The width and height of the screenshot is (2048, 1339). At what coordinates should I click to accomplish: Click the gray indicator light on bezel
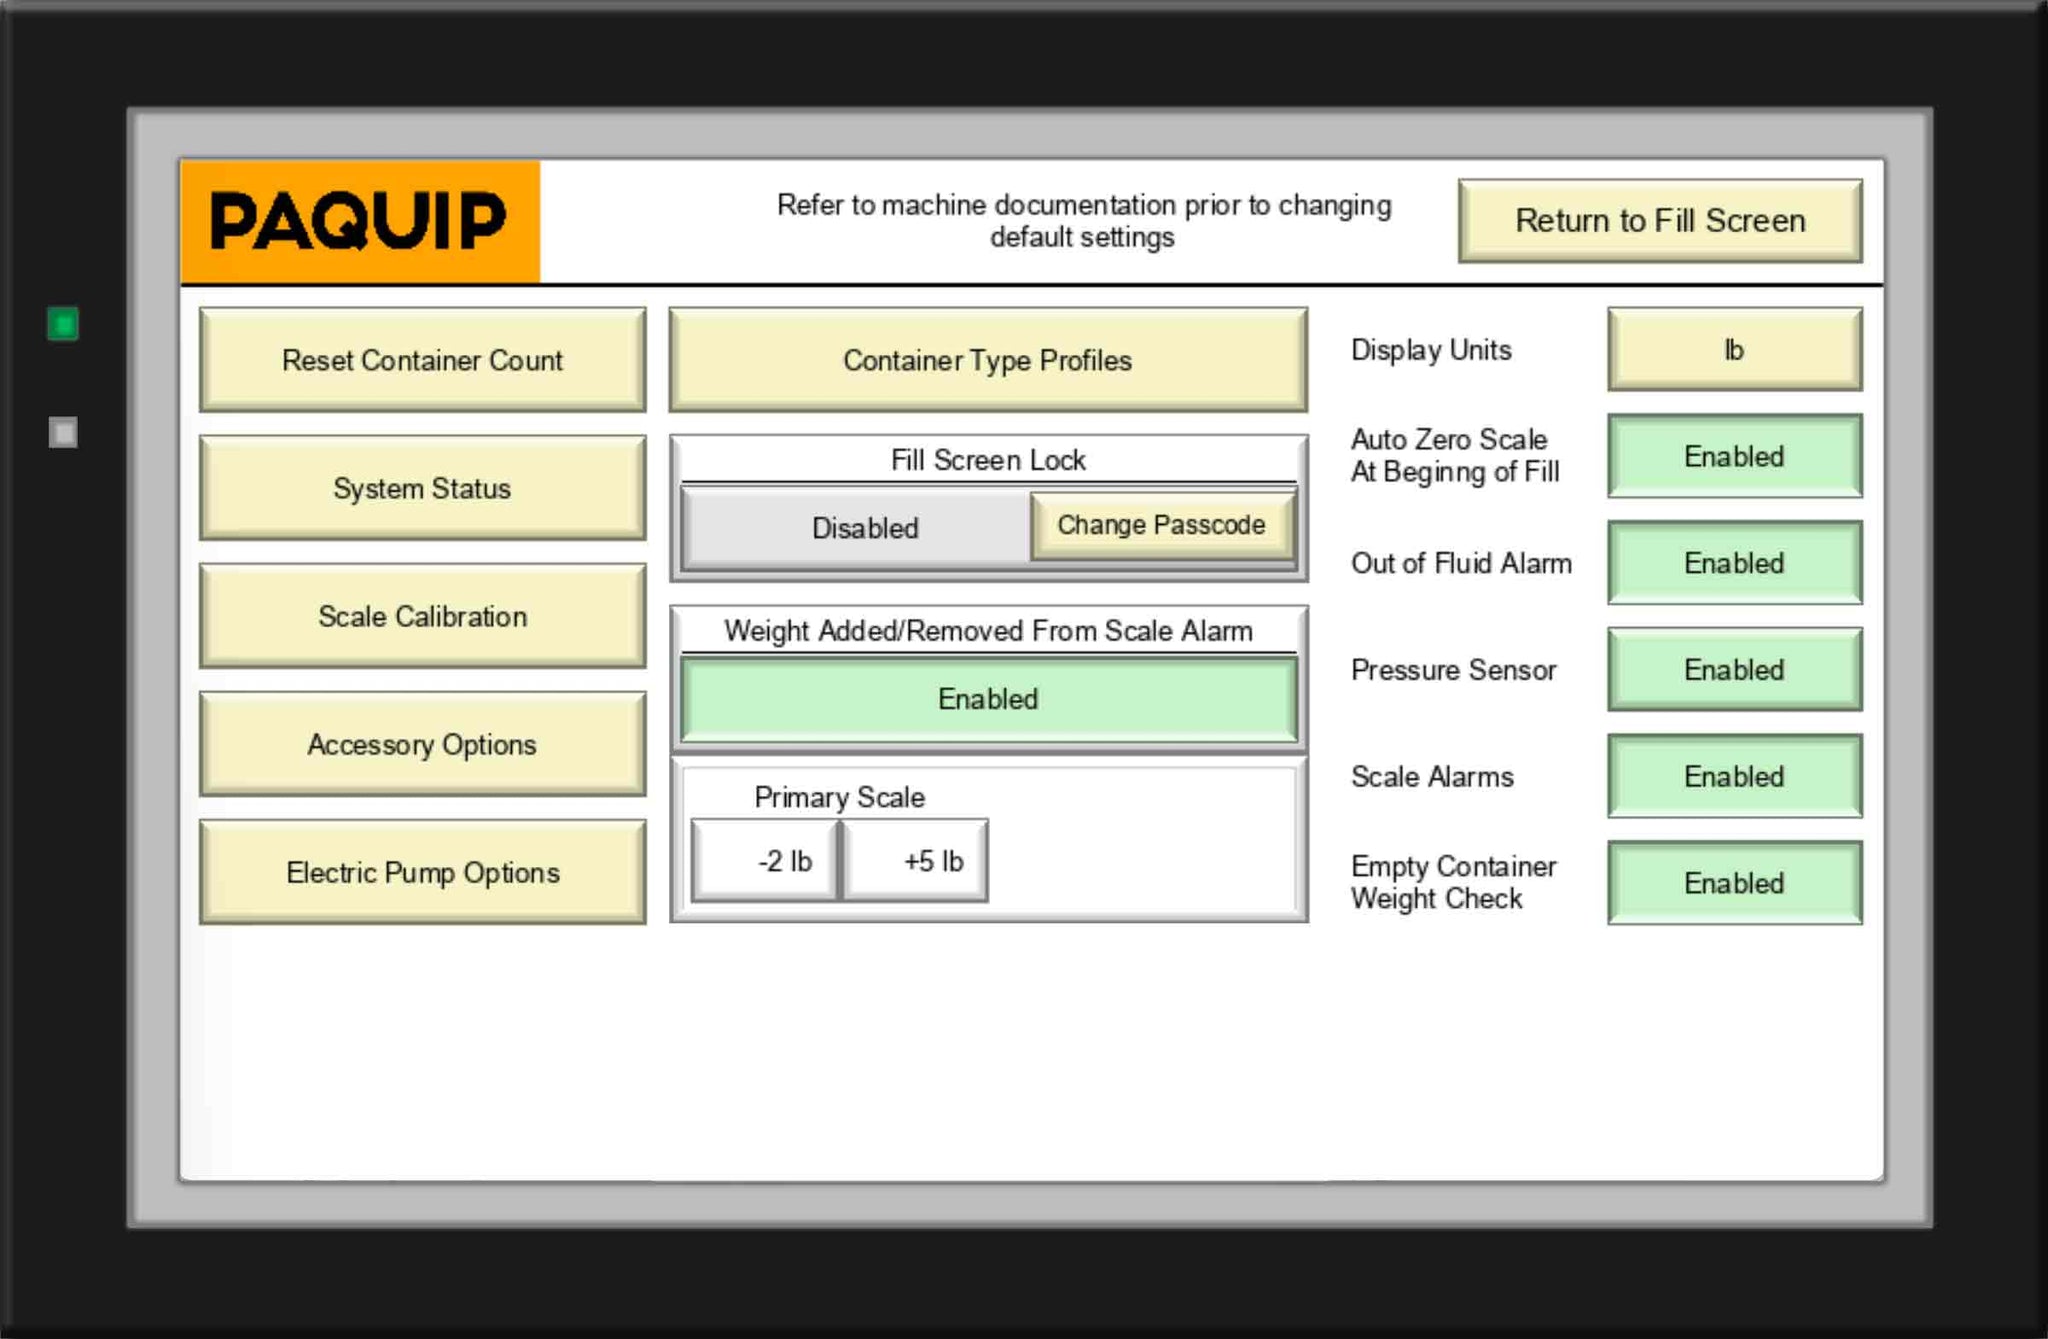[x=63, y=432]
